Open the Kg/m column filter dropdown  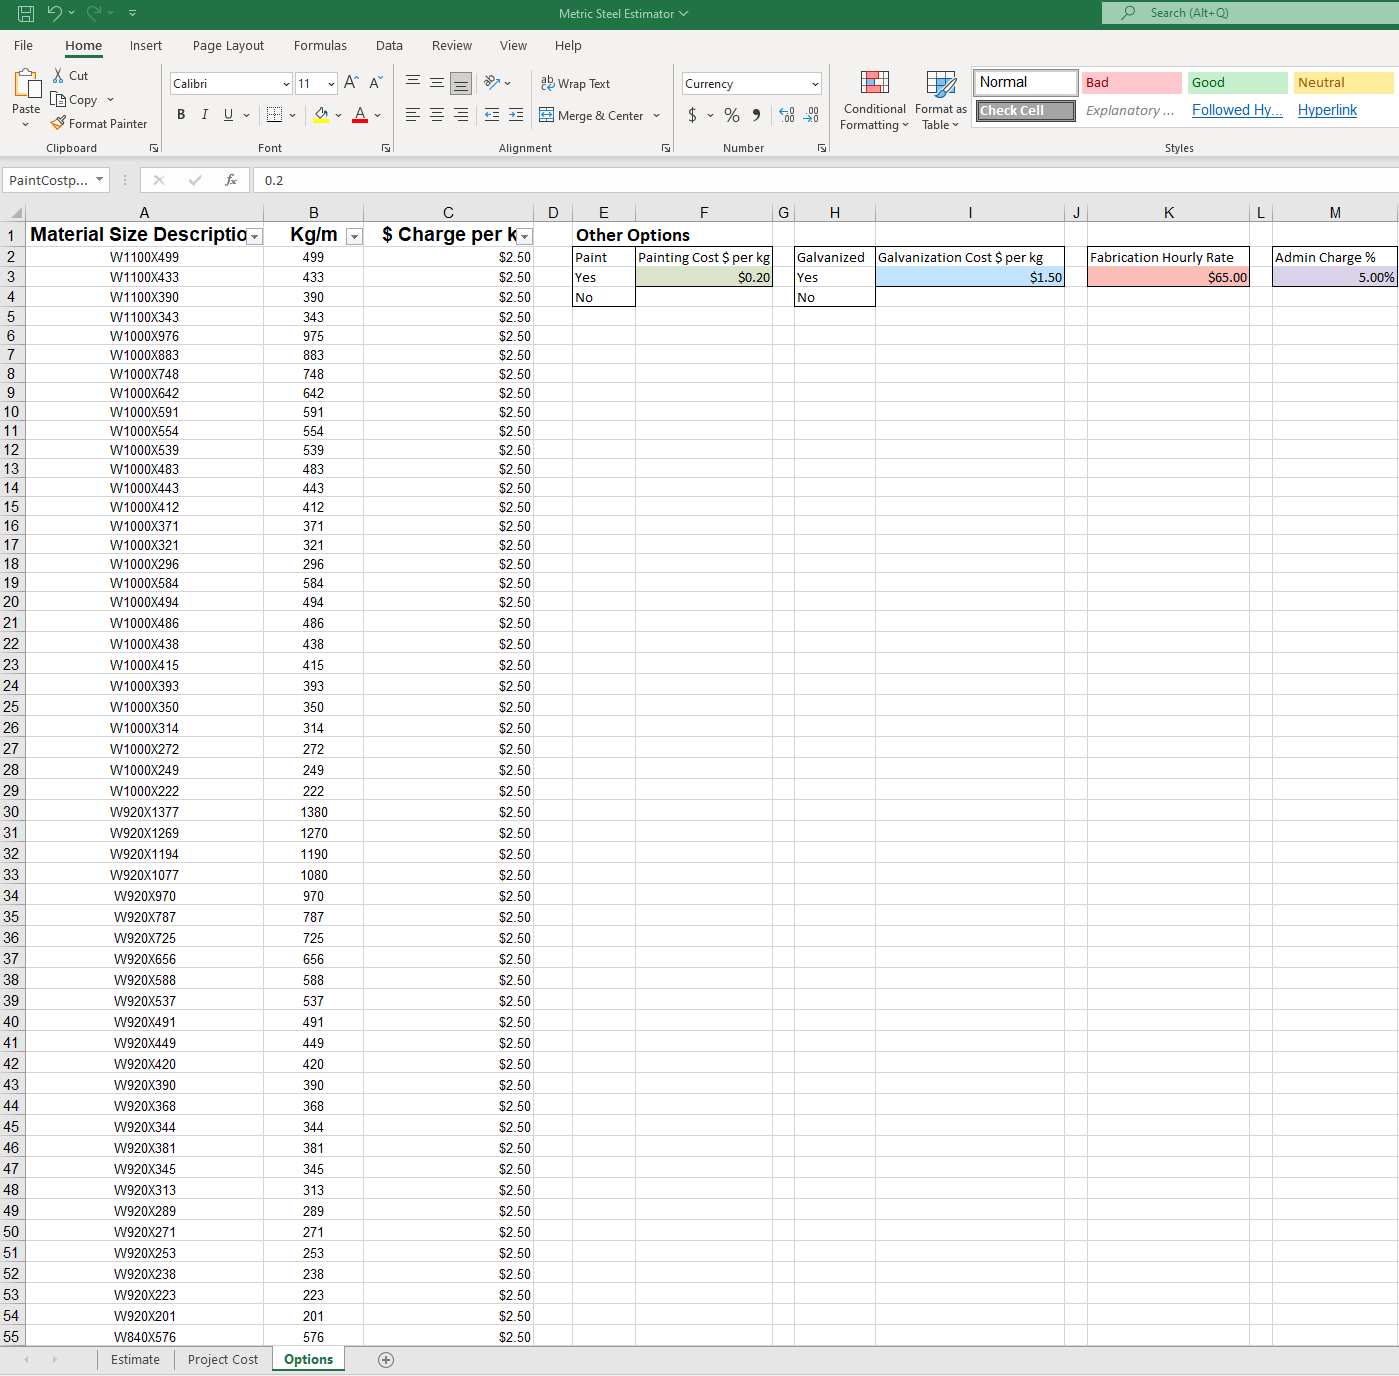(354, 236)
